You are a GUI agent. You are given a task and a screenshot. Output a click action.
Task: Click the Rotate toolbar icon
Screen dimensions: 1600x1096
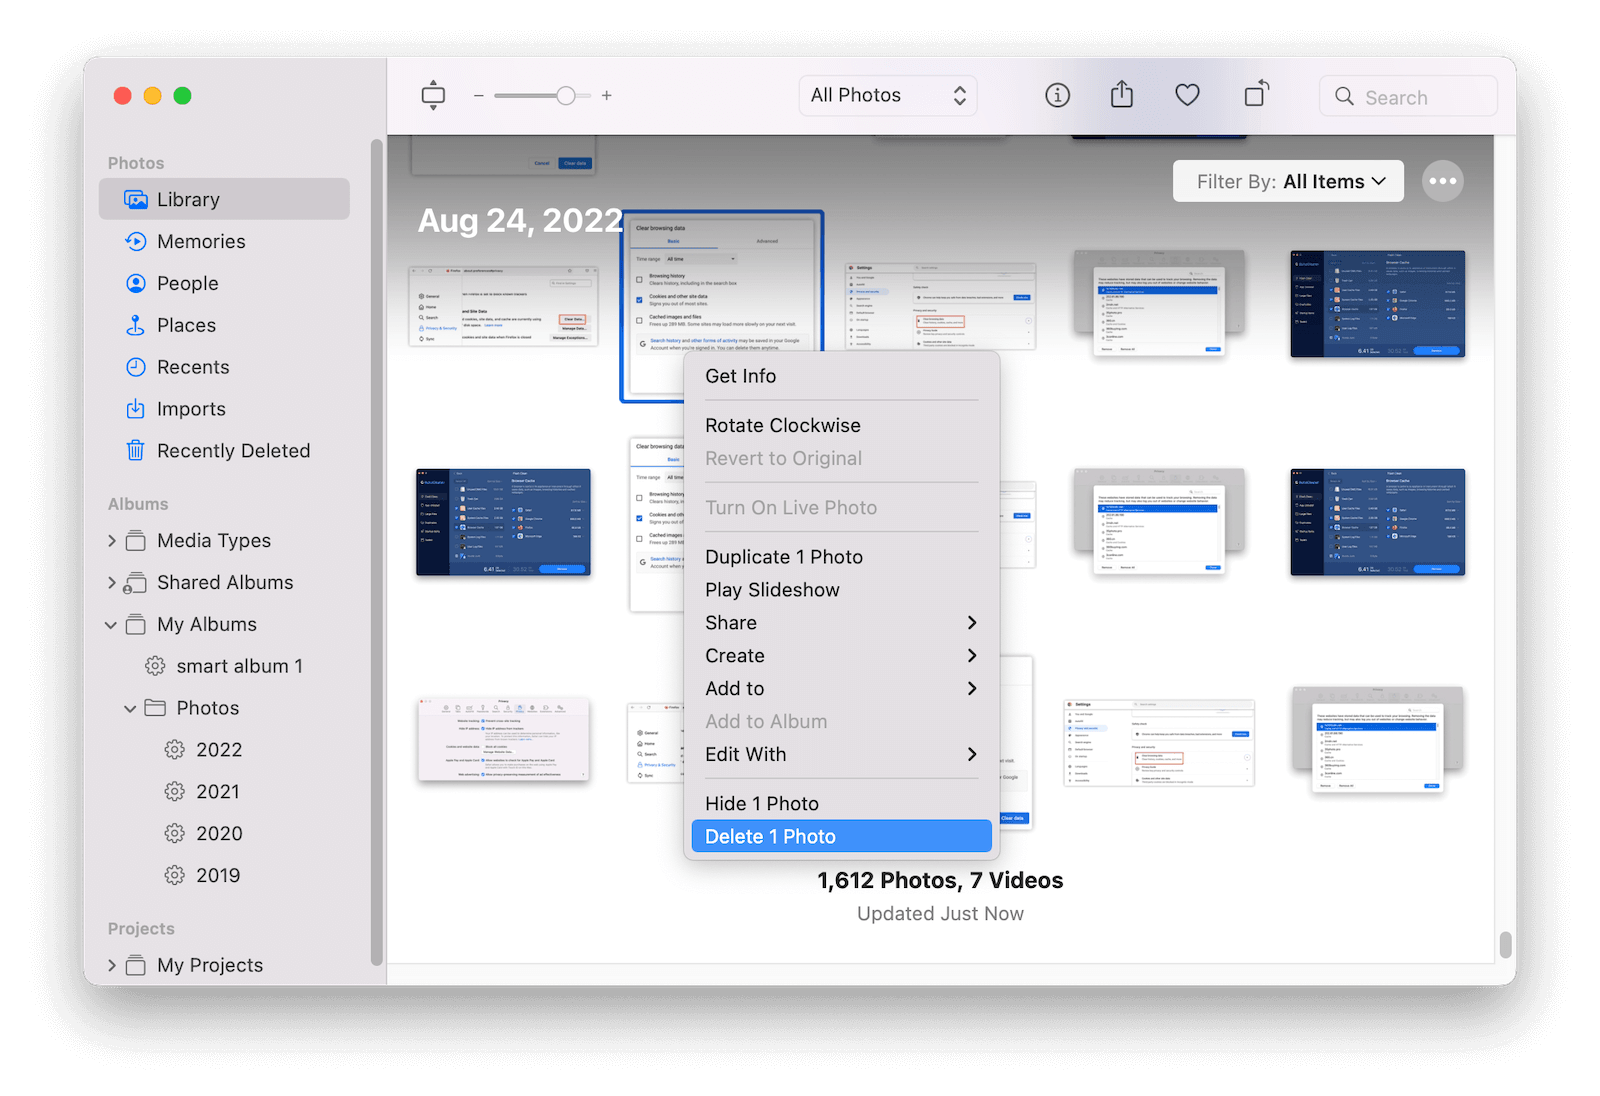[1256, 94]
